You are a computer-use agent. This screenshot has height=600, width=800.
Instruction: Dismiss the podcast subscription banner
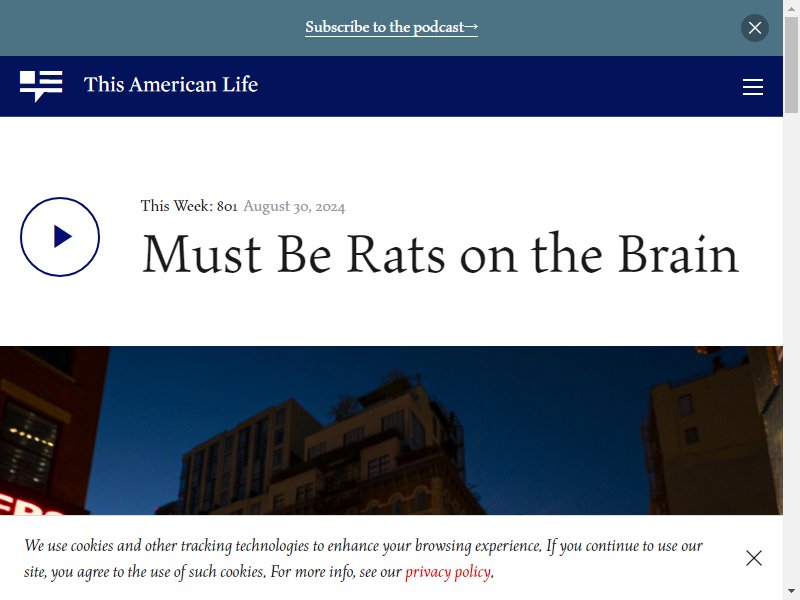(755, 28)
